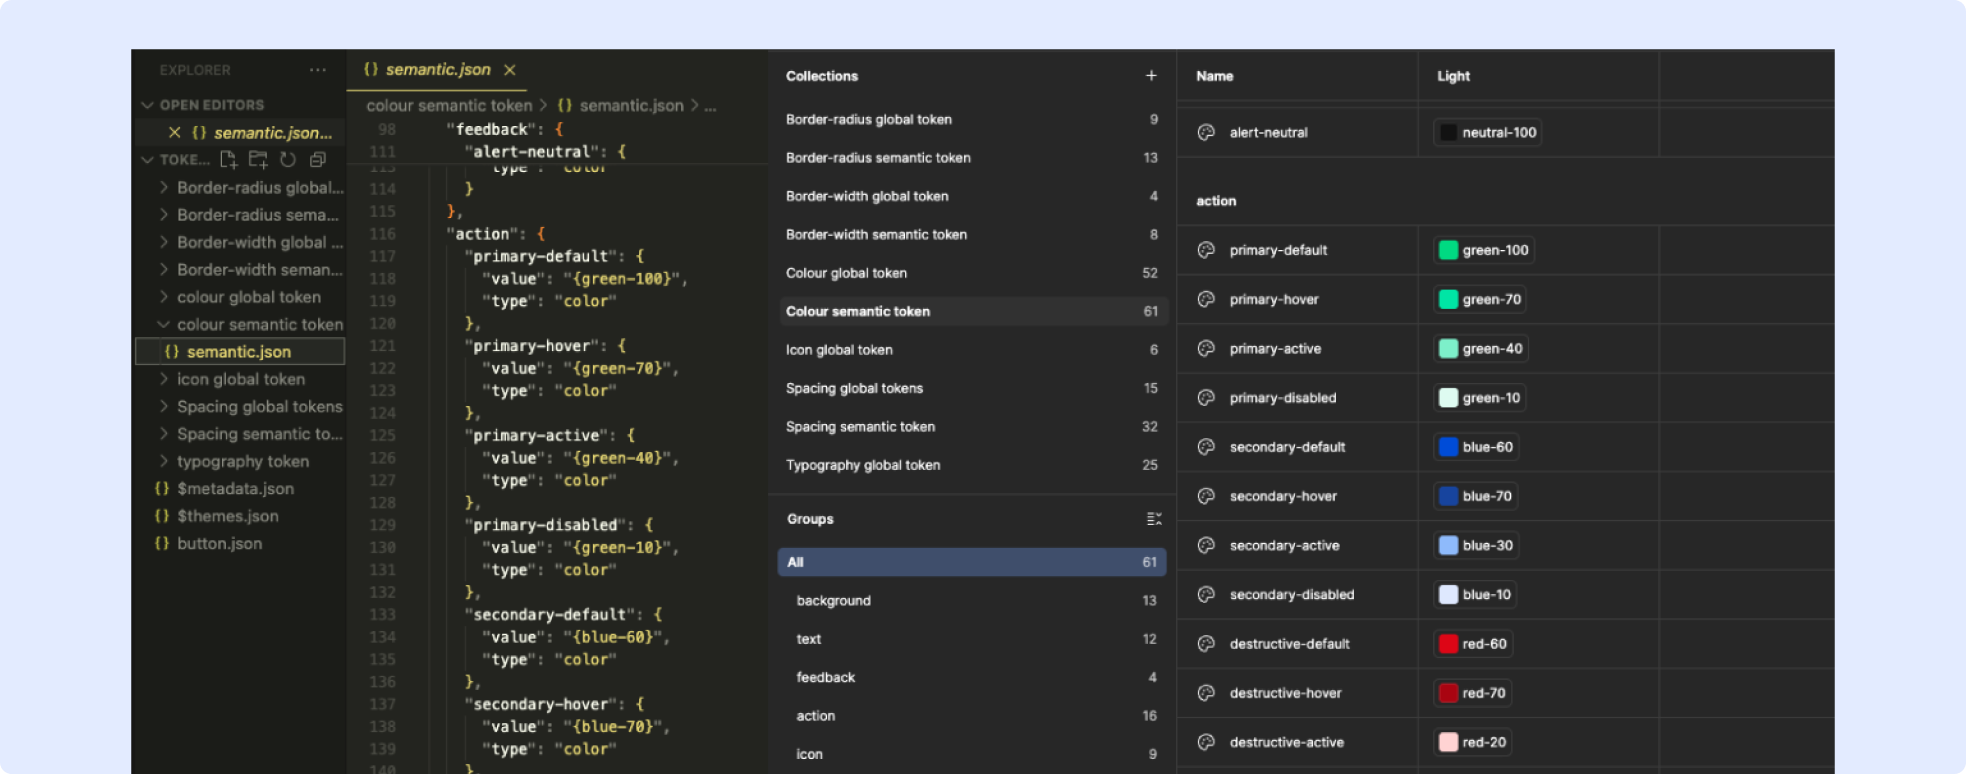This screenshot has width=1966, height=774.
Task: Open Explorer more actions ellipsis menu
Action: point(318,70)
